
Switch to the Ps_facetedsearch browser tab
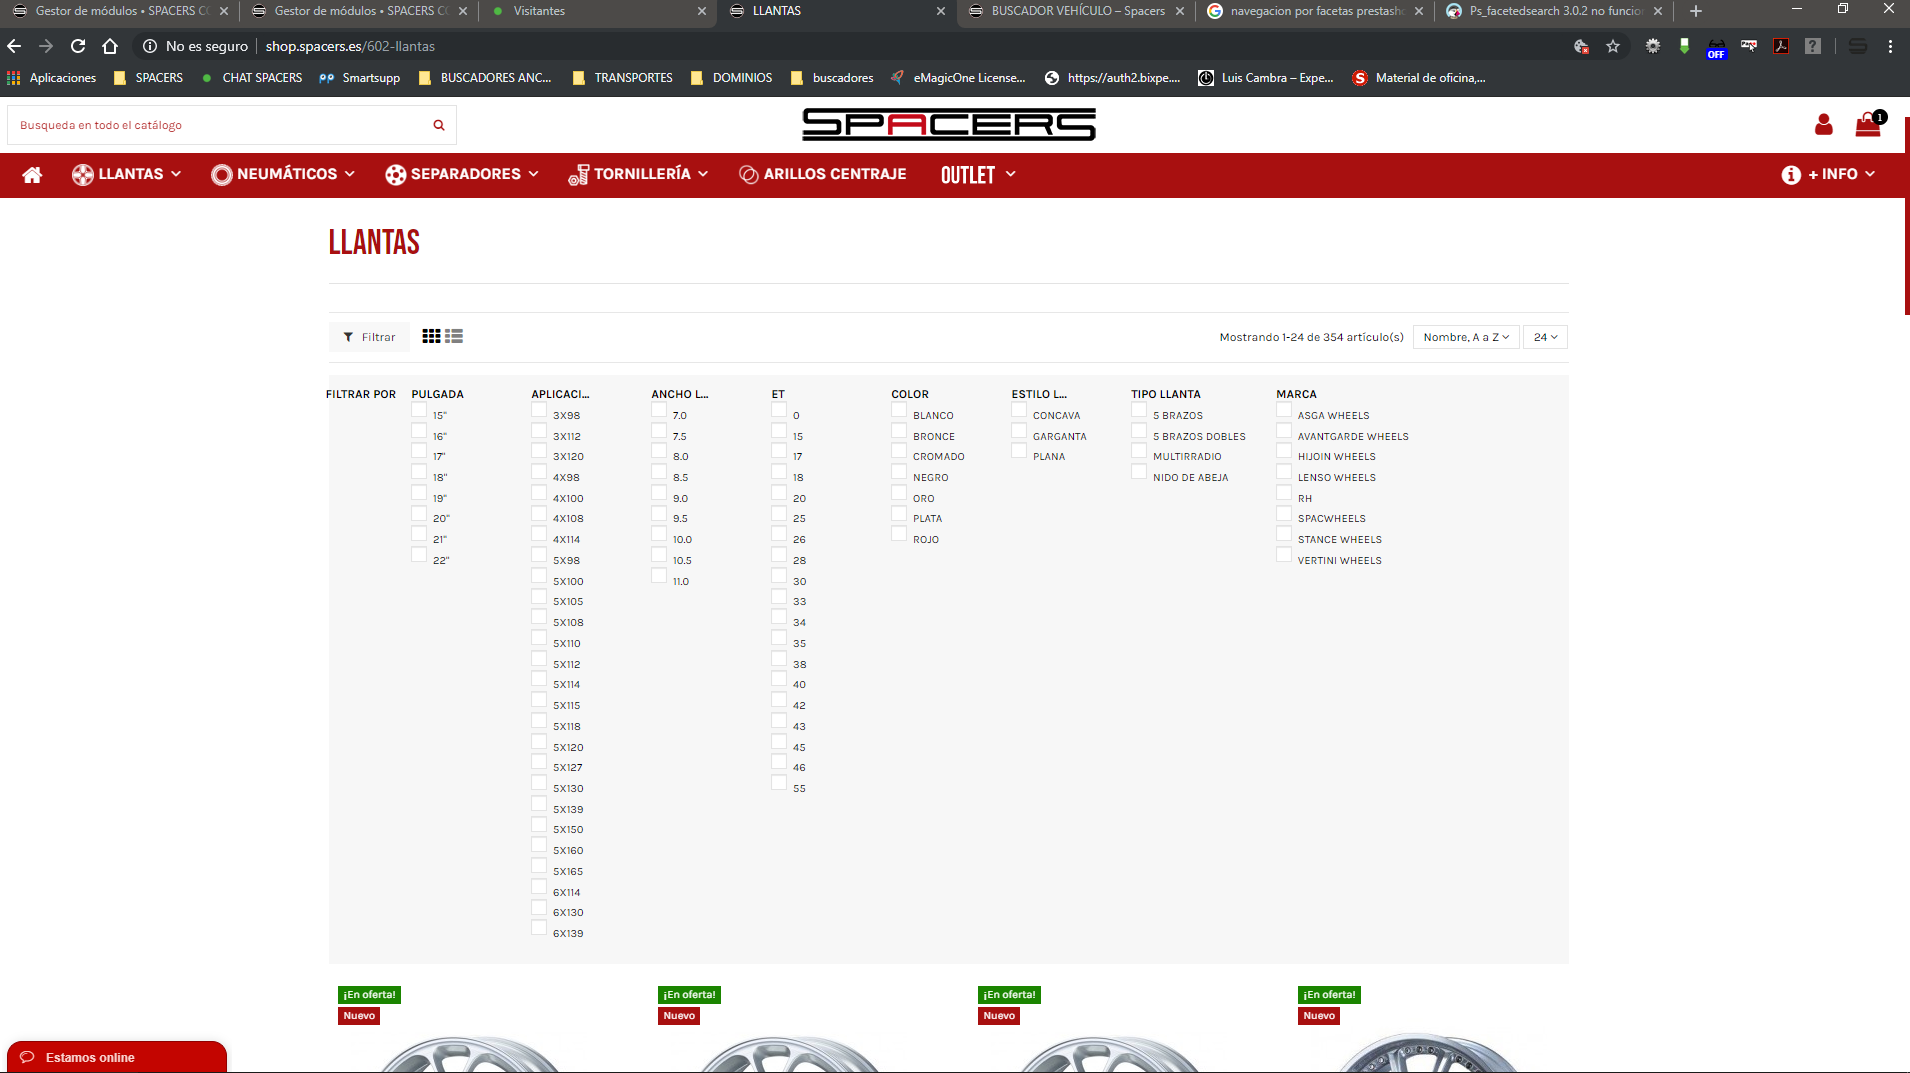(1554, 11)
